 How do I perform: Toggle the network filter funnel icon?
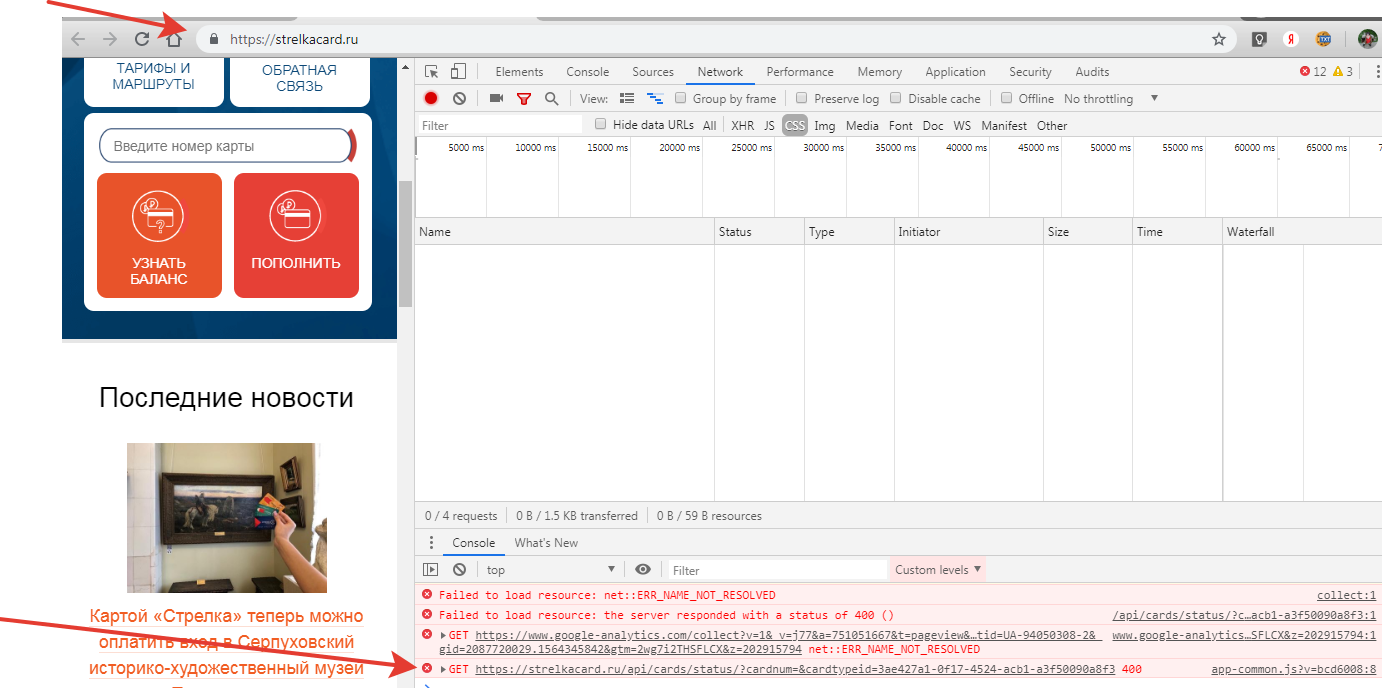[524, 98]
